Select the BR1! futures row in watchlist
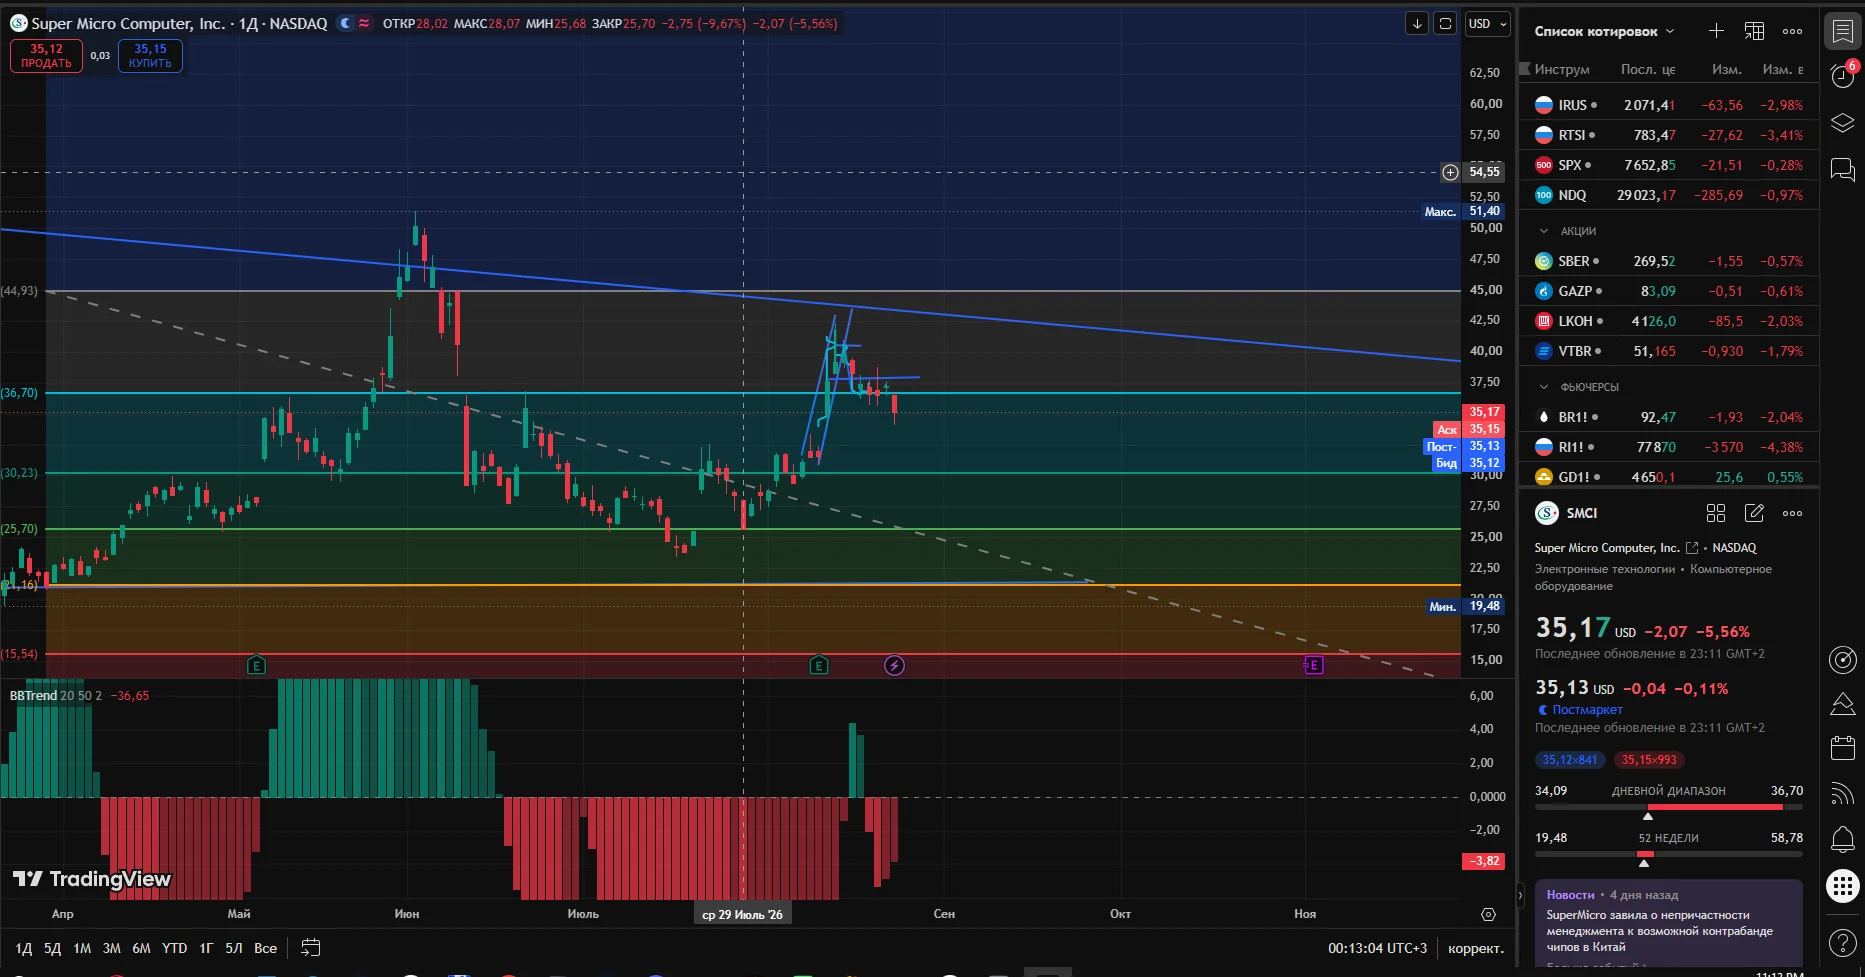The height and width of the screenshot is (977, 1865). coord(1668,417)
